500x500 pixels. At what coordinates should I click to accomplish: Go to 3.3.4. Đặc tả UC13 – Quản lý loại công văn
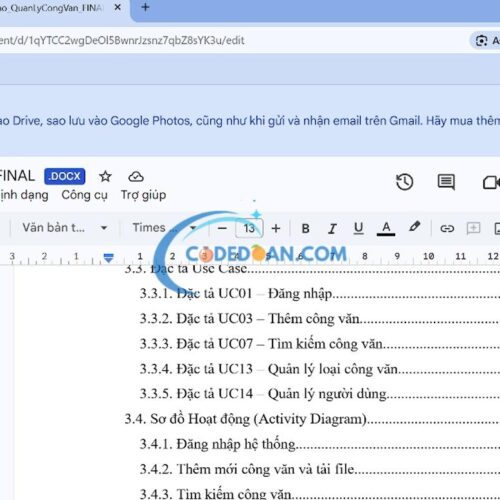tap(269, 369)
